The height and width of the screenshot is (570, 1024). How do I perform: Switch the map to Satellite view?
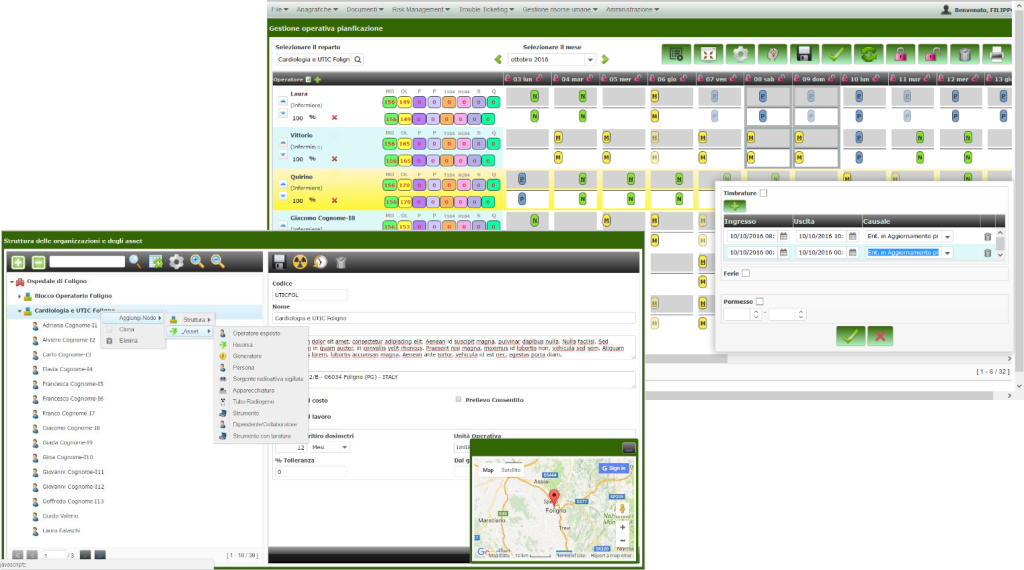click(511, 469)
